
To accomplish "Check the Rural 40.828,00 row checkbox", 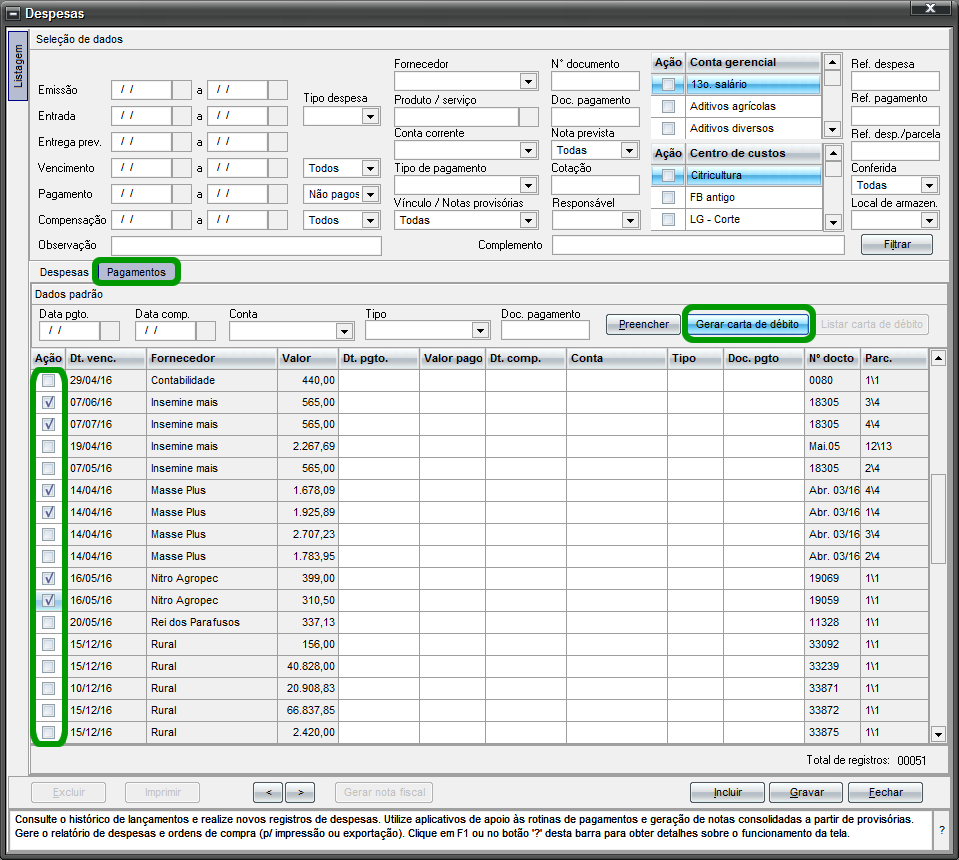I will 48,667.
